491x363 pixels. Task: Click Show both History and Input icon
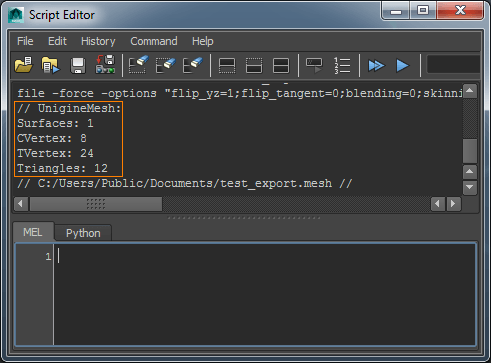pyautogui.click(x=281, y=65)
